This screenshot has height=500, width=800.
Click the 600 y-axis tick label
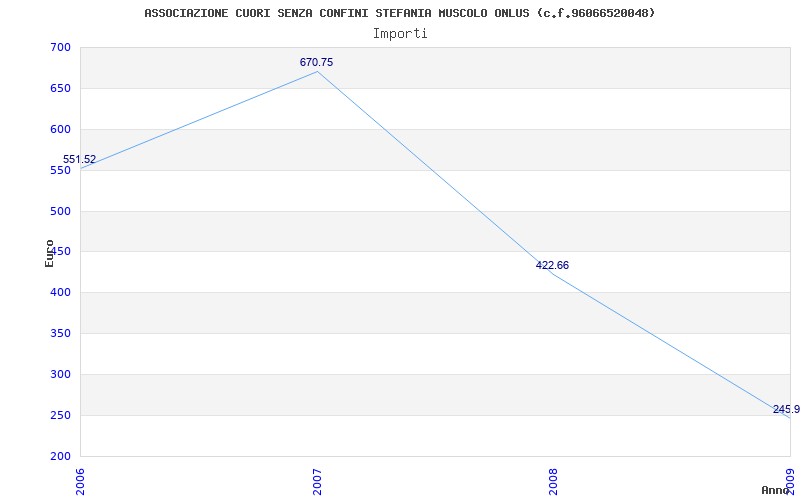(60, 129)
